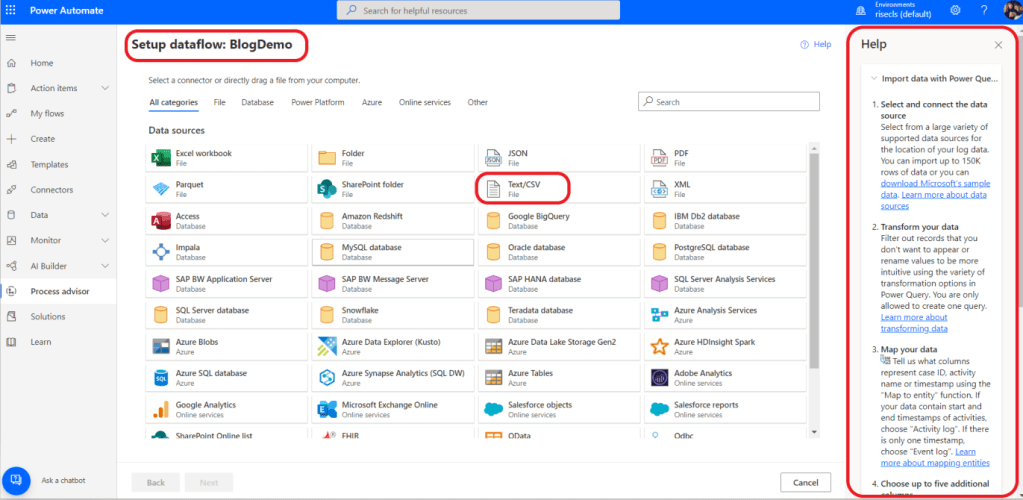Screen dimensions: 1023x500
Task: Switch to the Database category tab
Action: click(x=257, y=102)
